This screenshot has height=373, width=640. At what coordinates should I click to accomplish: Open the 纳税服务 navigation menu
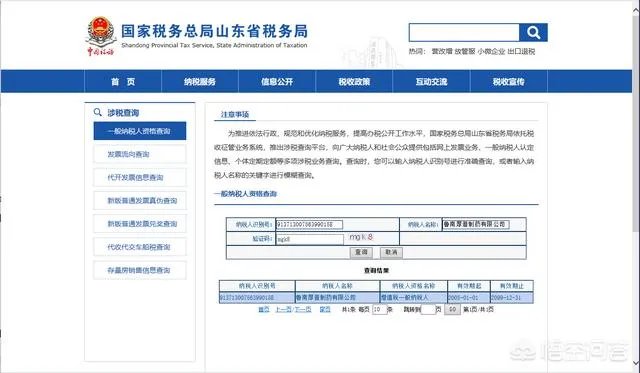pos(200,82)
